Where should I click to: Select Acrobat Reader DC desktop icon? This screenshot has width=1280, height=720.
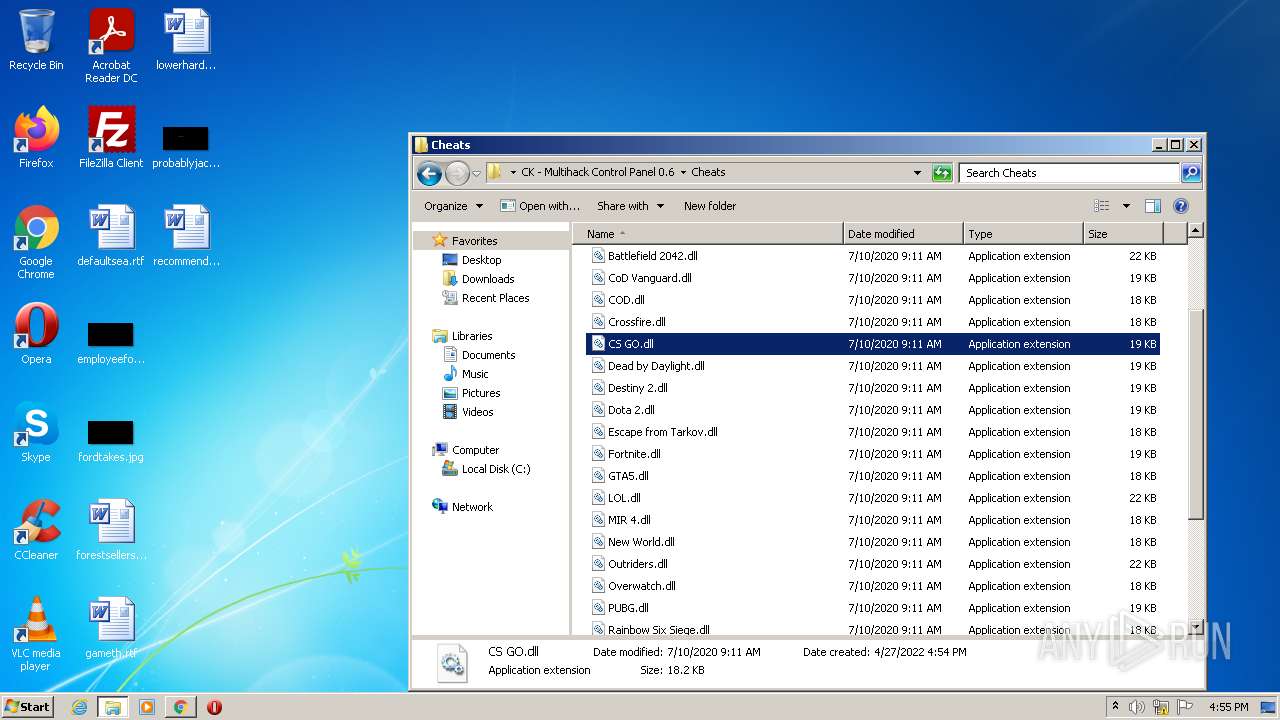click(x=111, y=46)
